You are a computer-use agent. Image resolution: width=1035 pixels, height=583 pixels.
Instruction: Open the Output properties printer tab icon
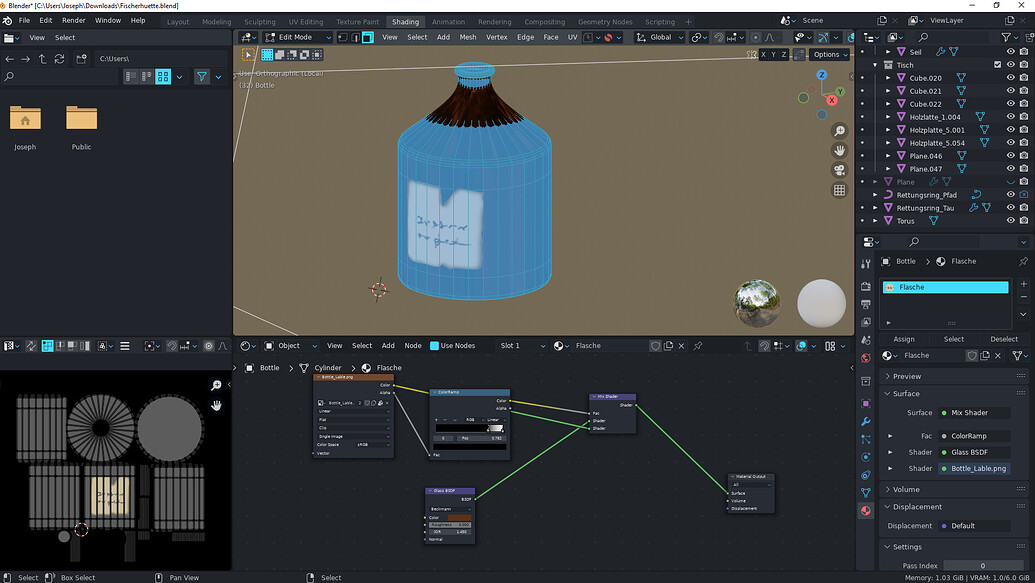click(x=866, y=304)
